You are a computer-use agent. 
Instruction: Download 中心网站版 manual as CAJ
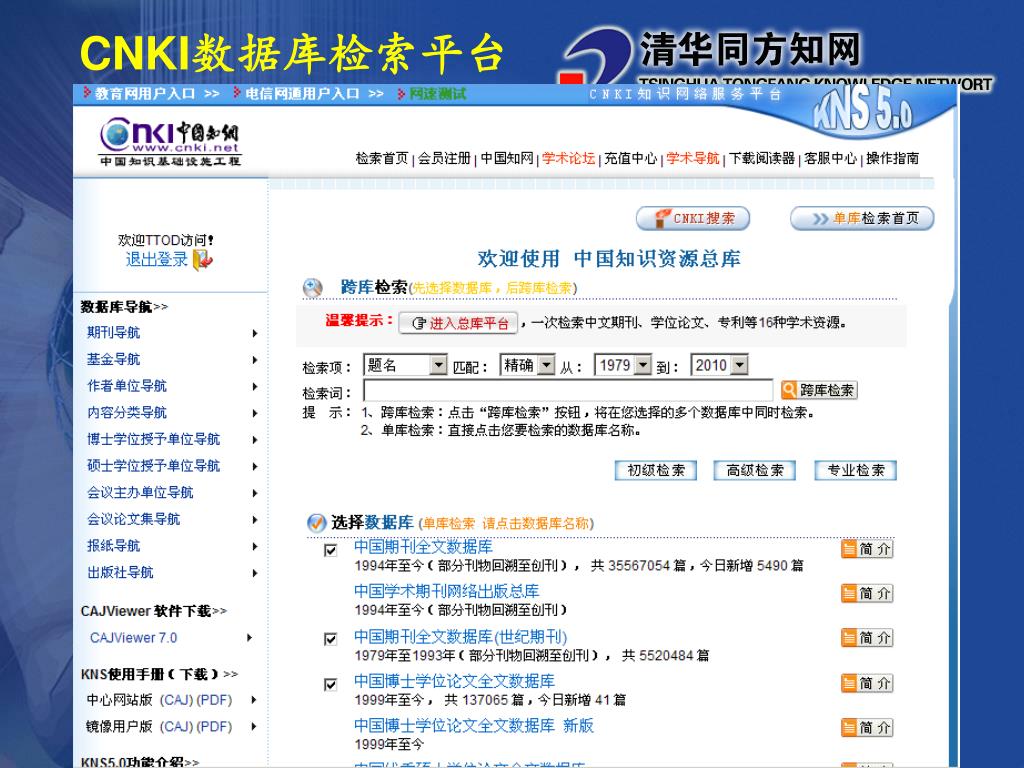[x=176, y=700]
